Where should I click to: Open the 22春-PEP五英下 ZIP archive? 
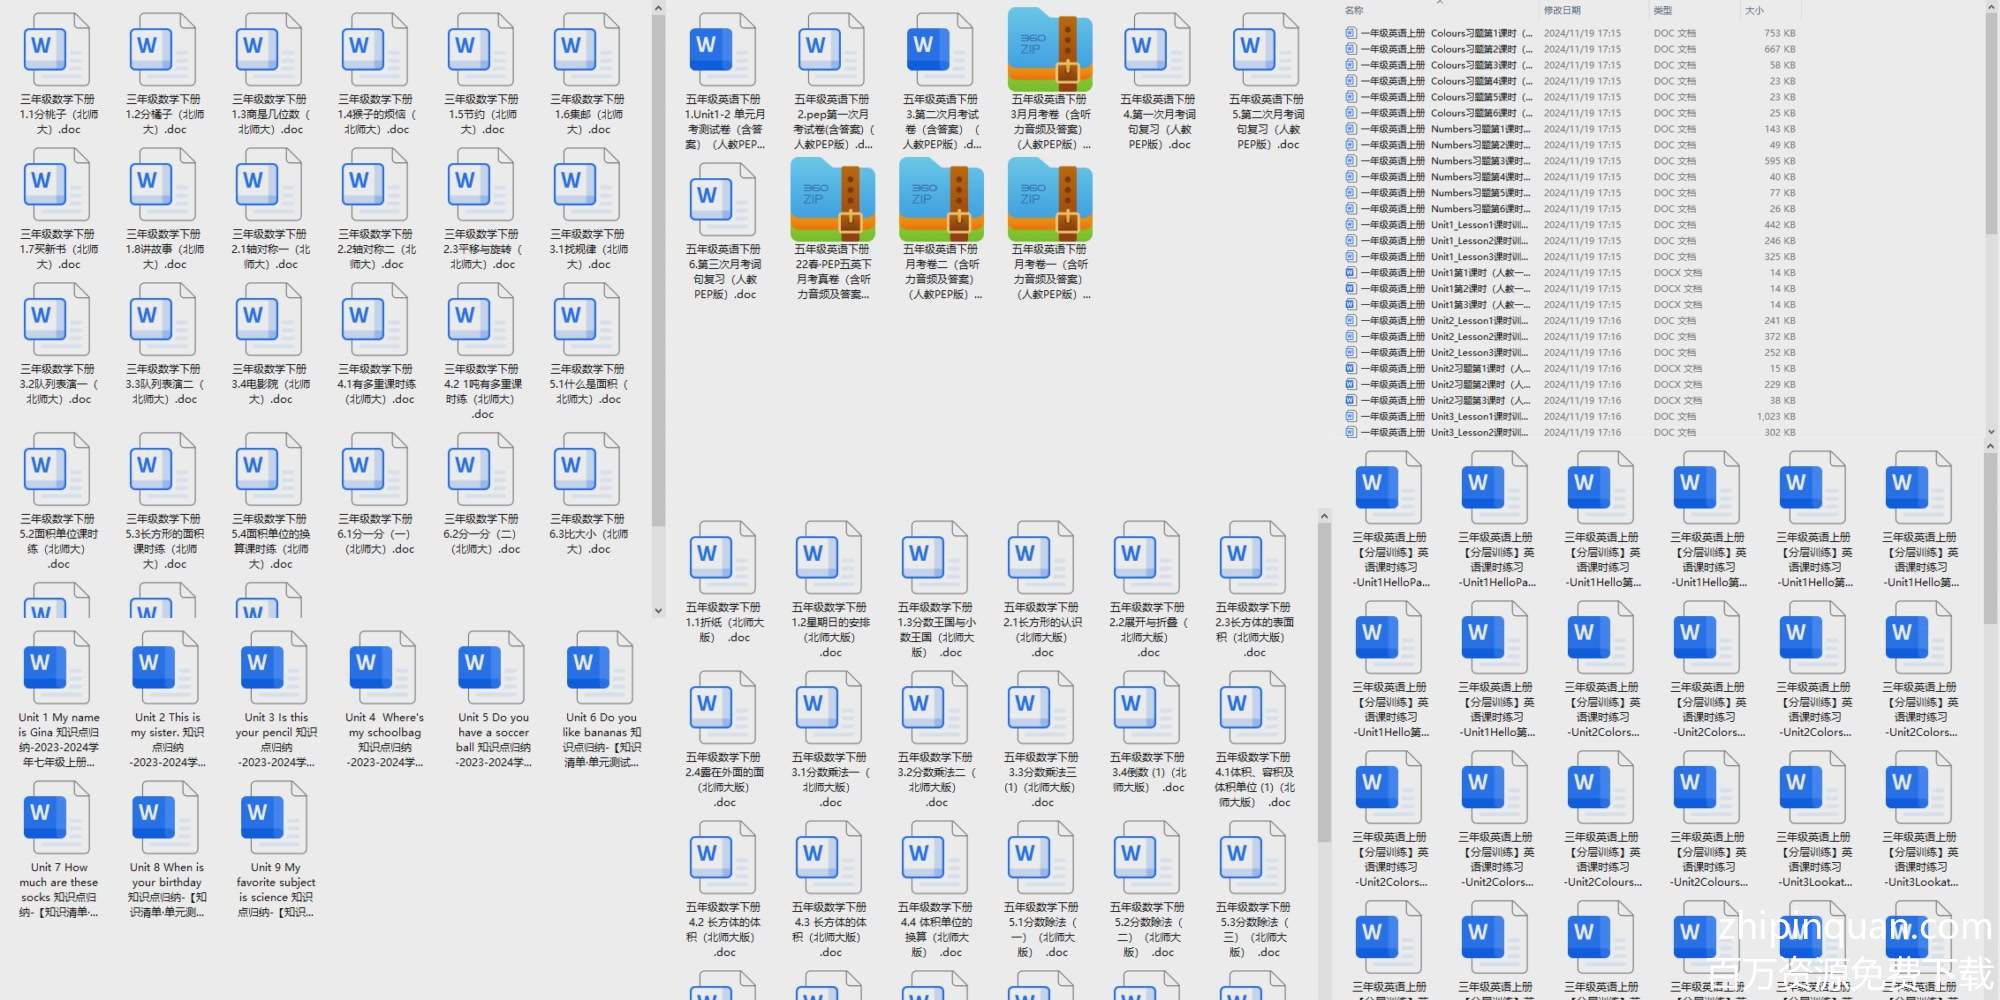click(832, 200)
